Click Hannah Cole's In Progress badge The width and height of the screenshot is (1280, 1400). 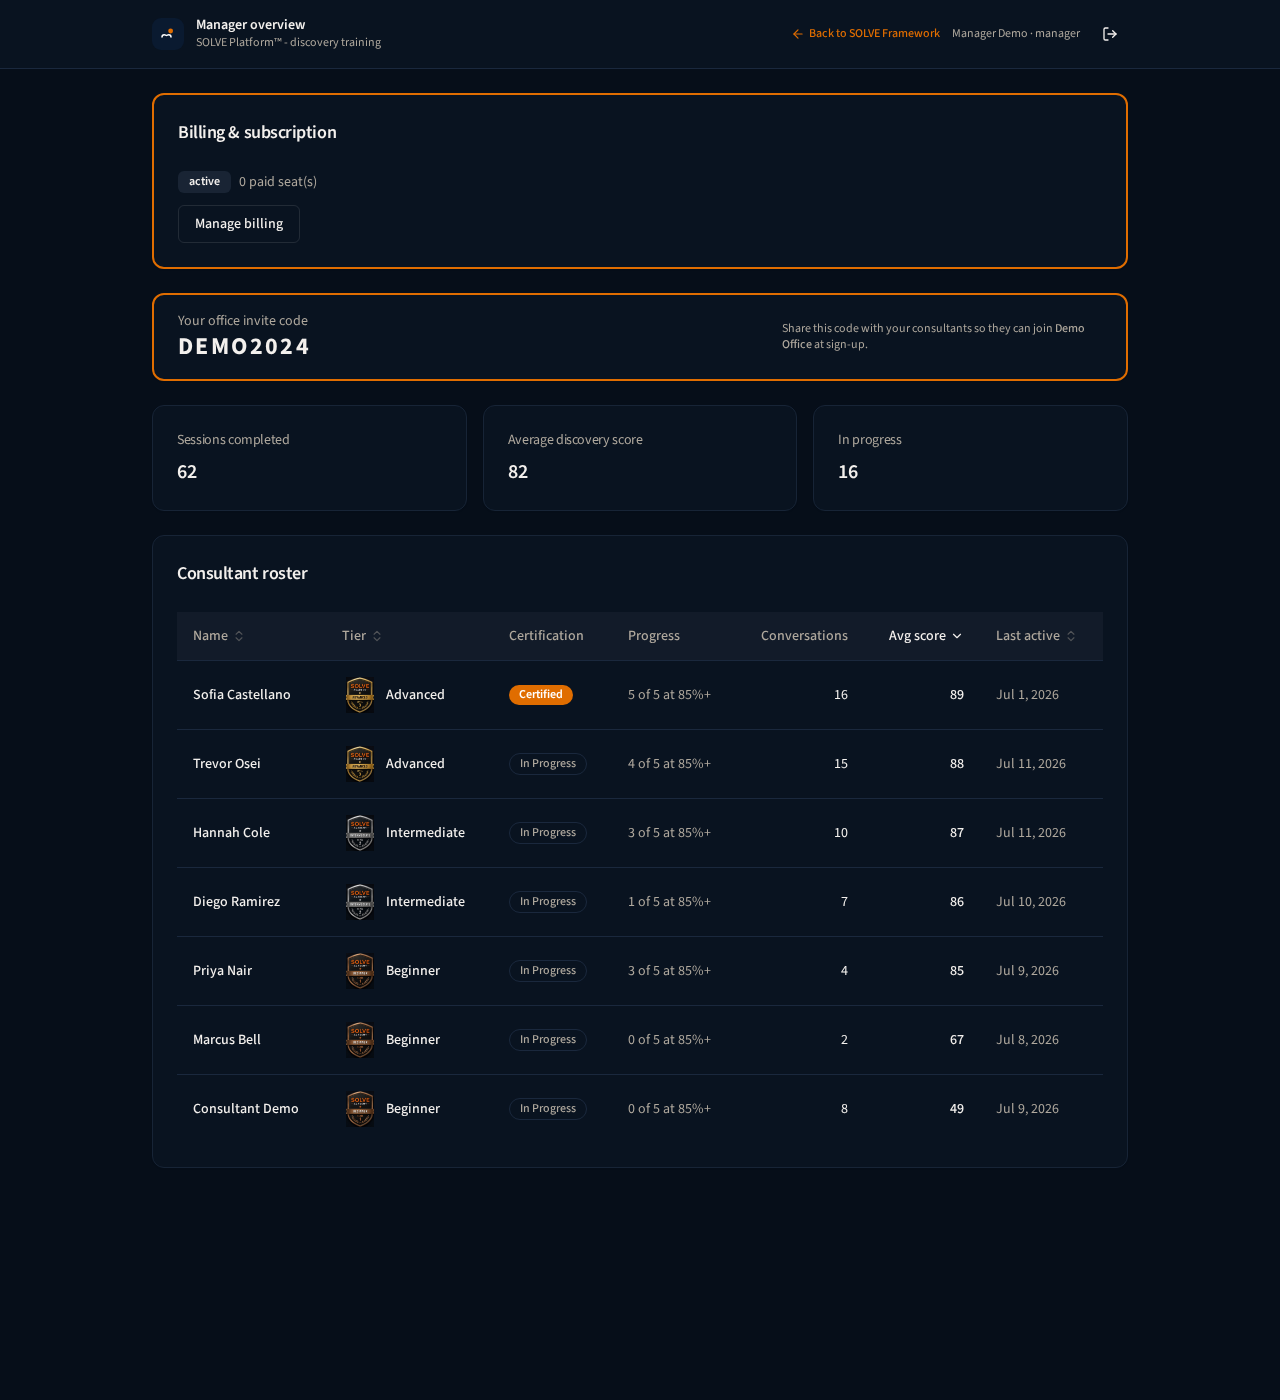point(548,833)
